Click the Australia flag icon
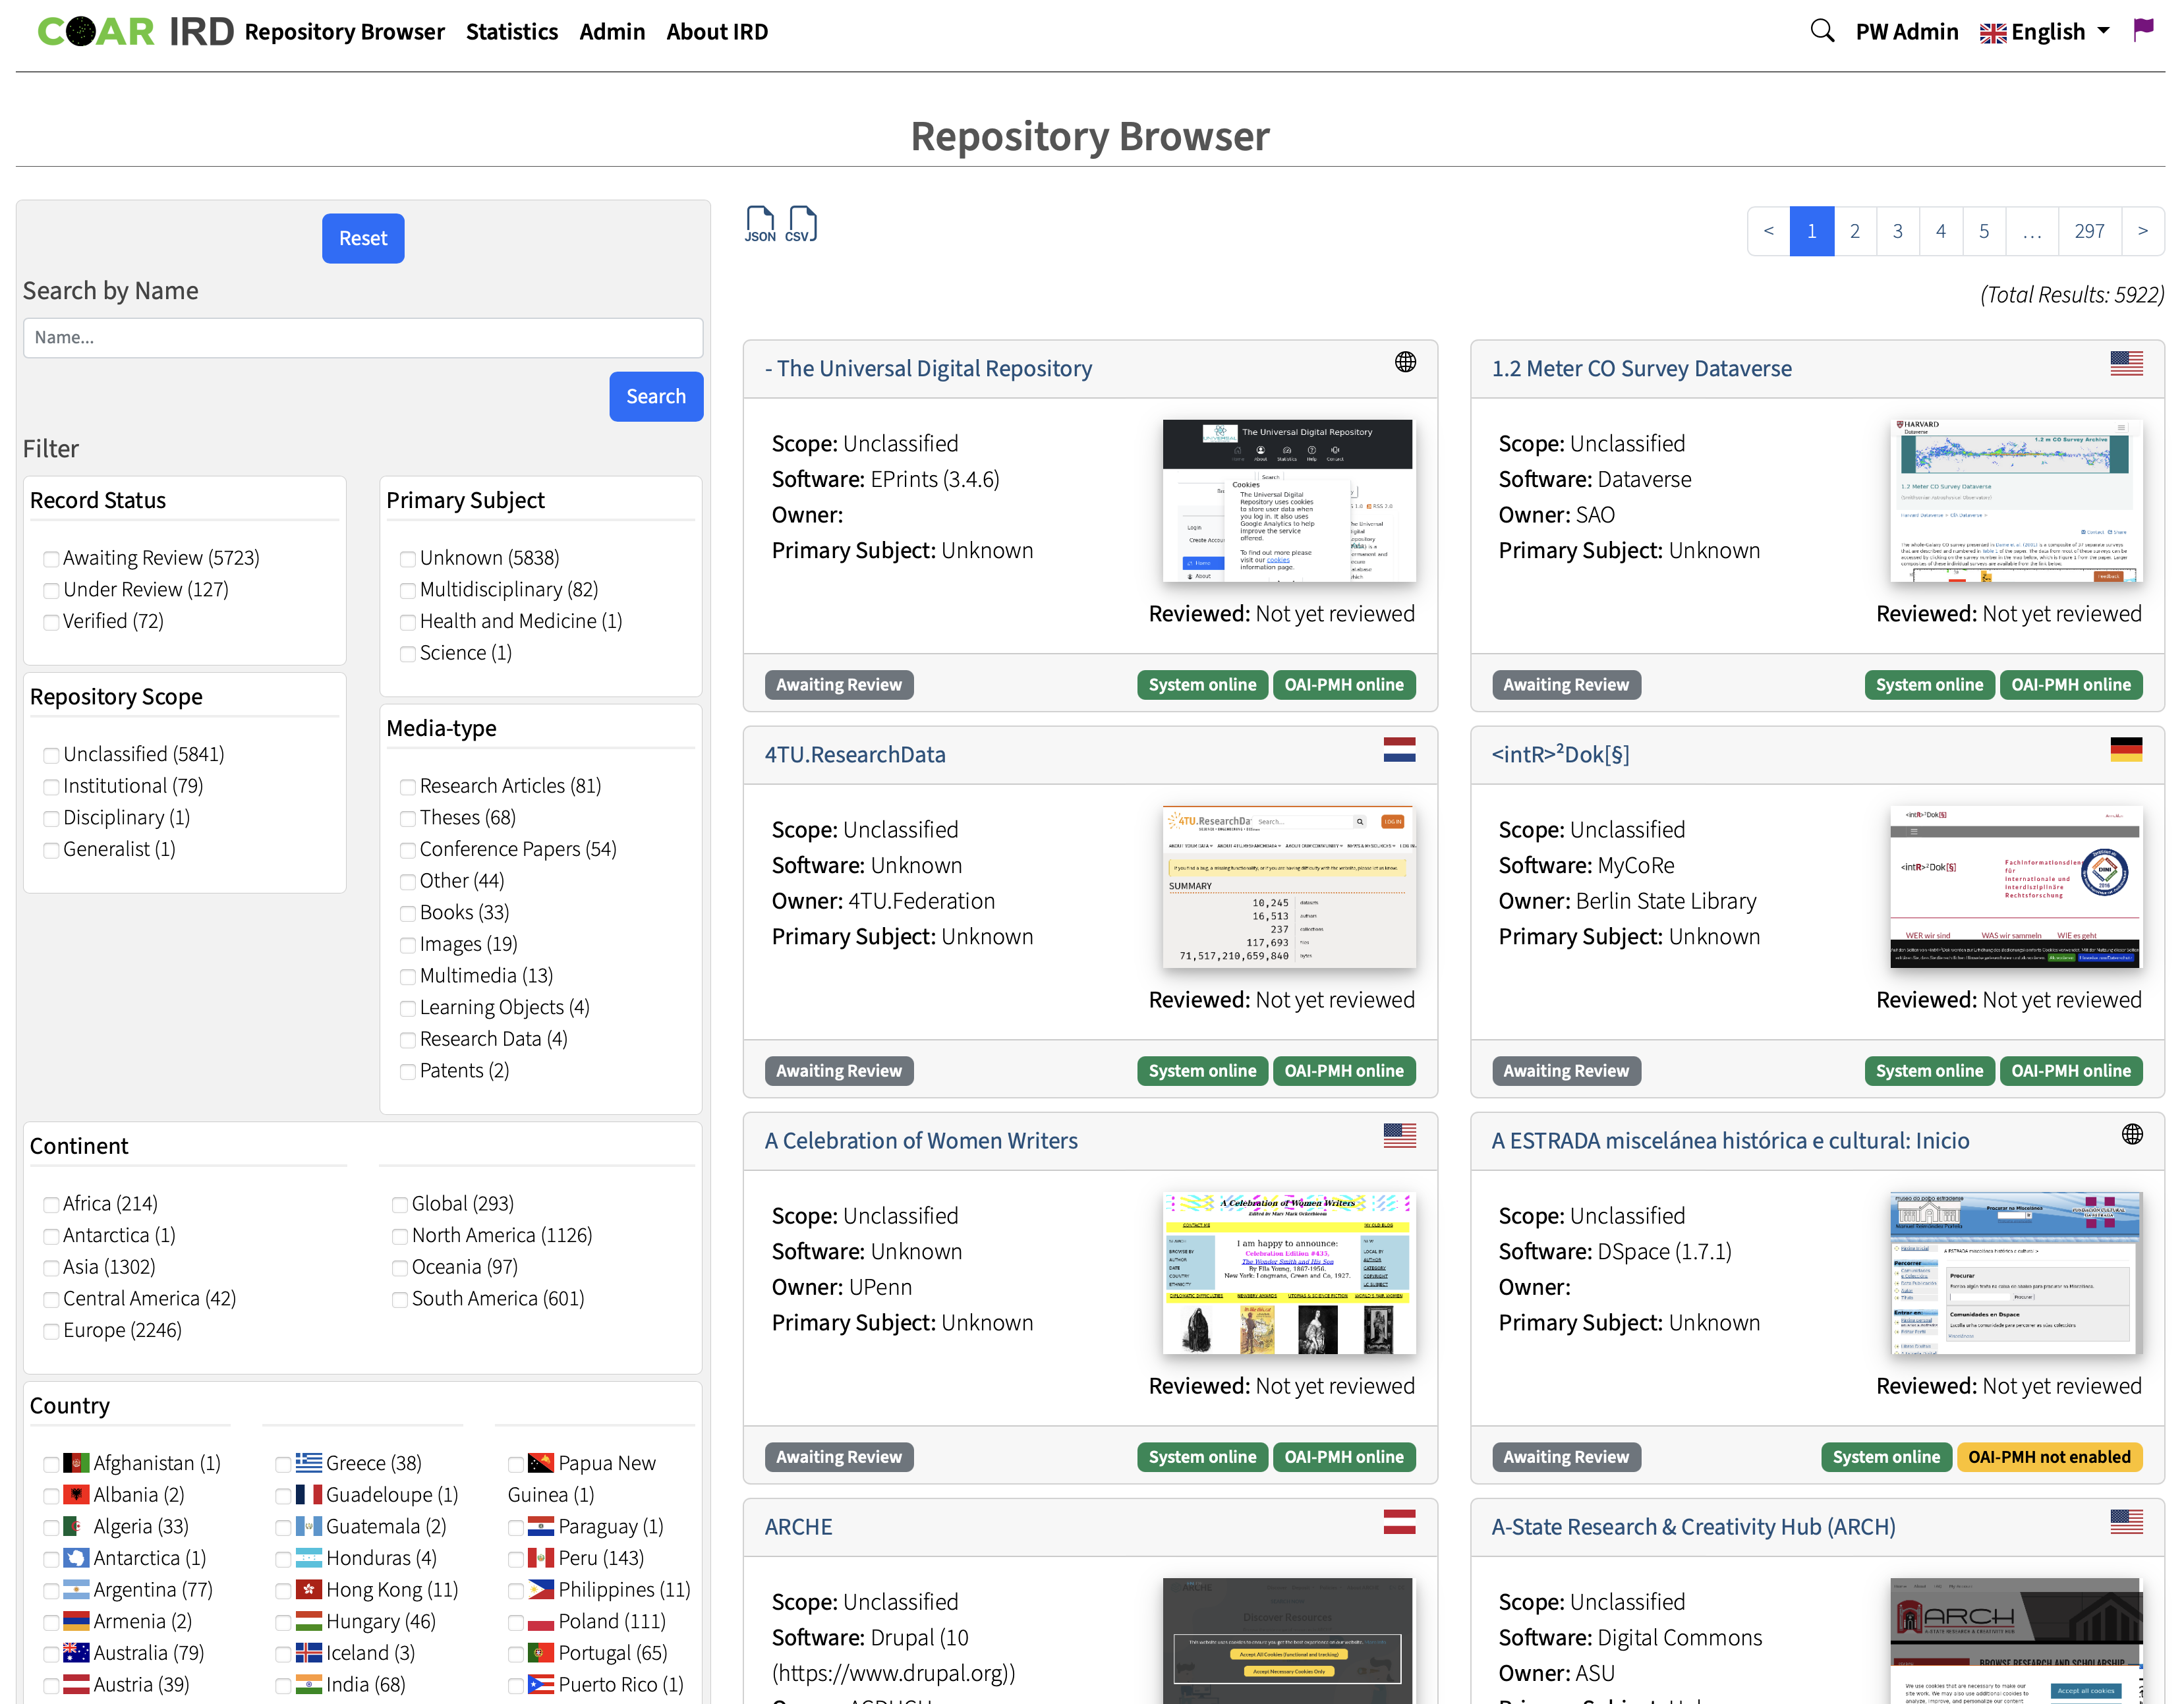Image resolution: width=2184 pixels, height=1704 pixels. (x=76, y=1653)
